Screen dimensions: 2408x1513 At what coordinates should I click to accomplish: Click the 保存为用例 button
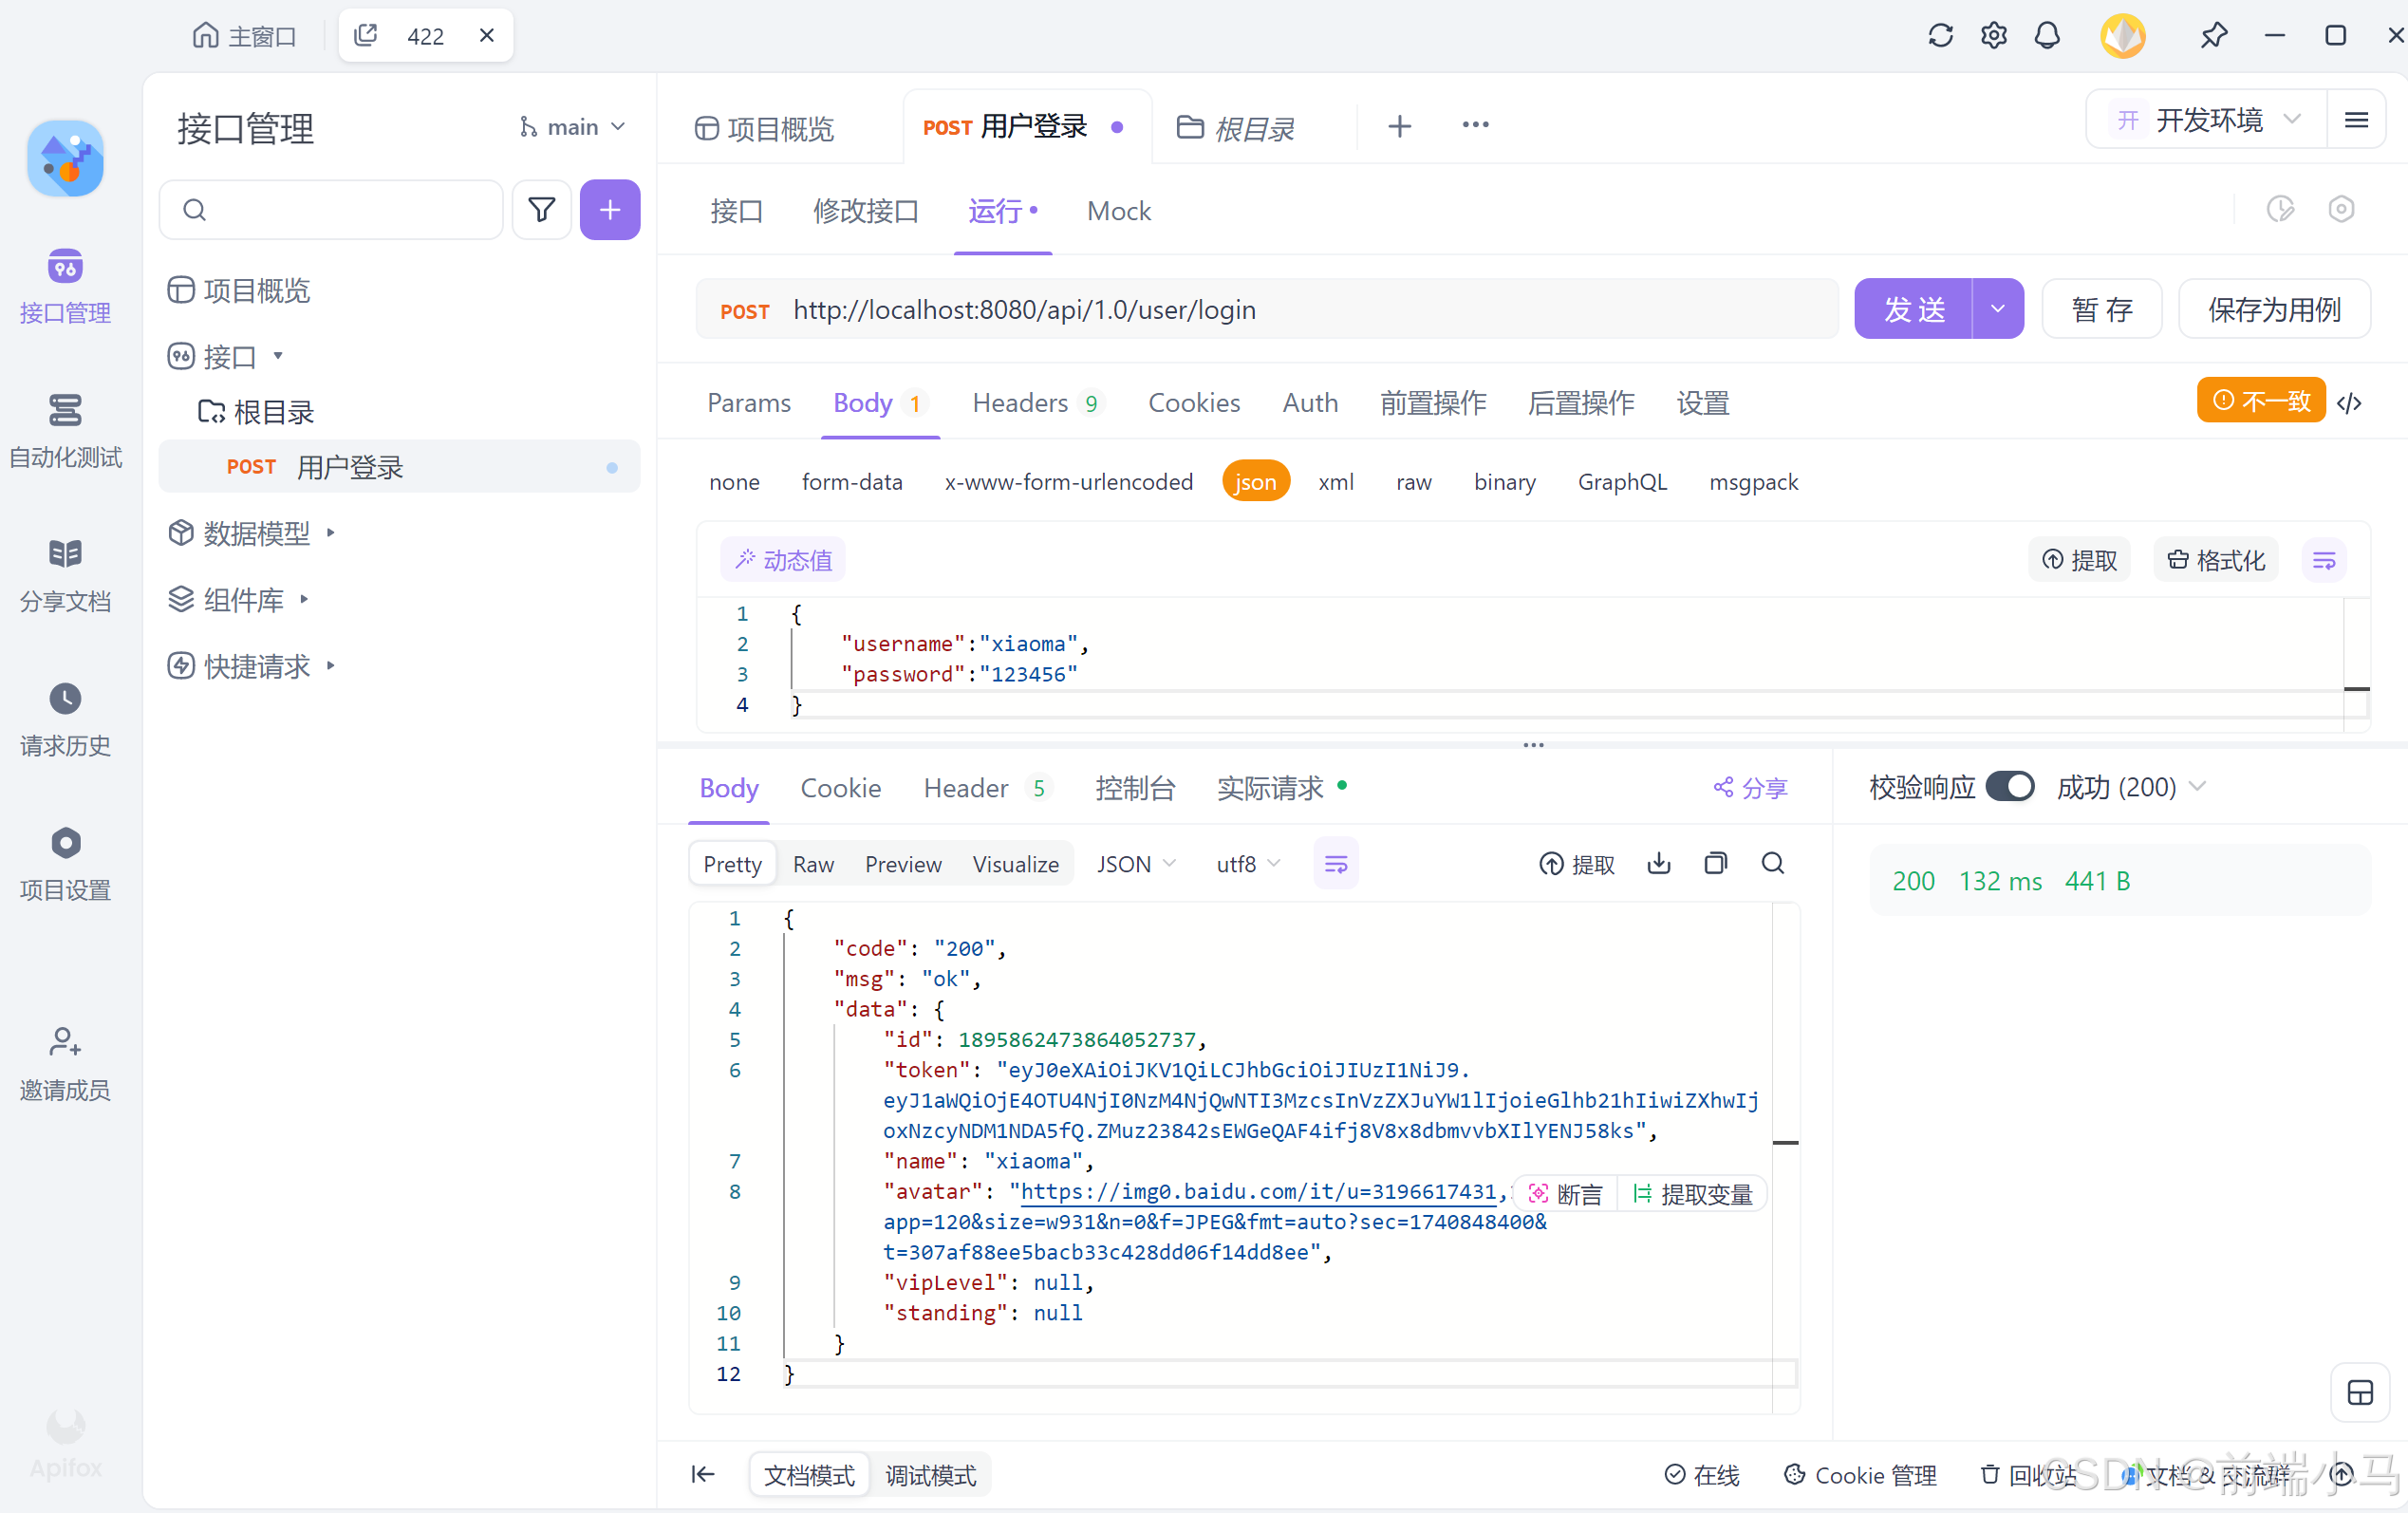[2274, 309]
